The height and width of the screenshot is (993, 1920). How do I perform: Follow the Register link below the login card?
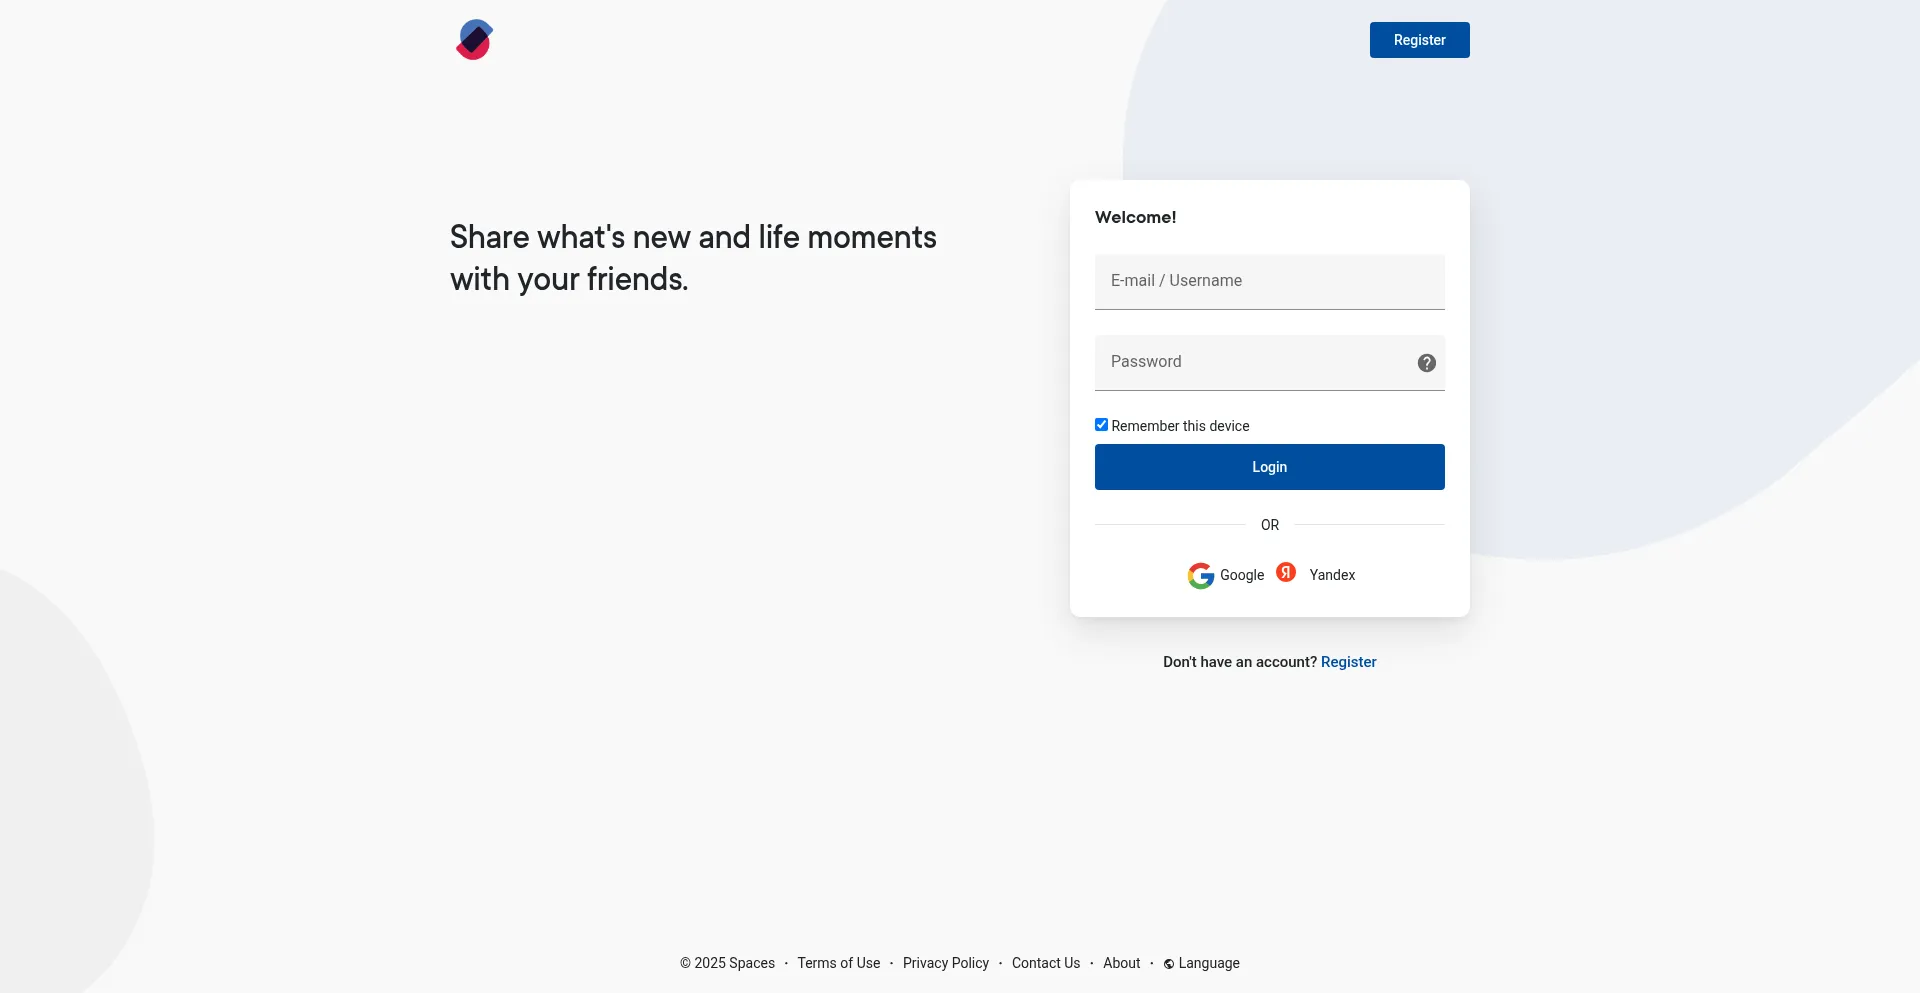1348,662
